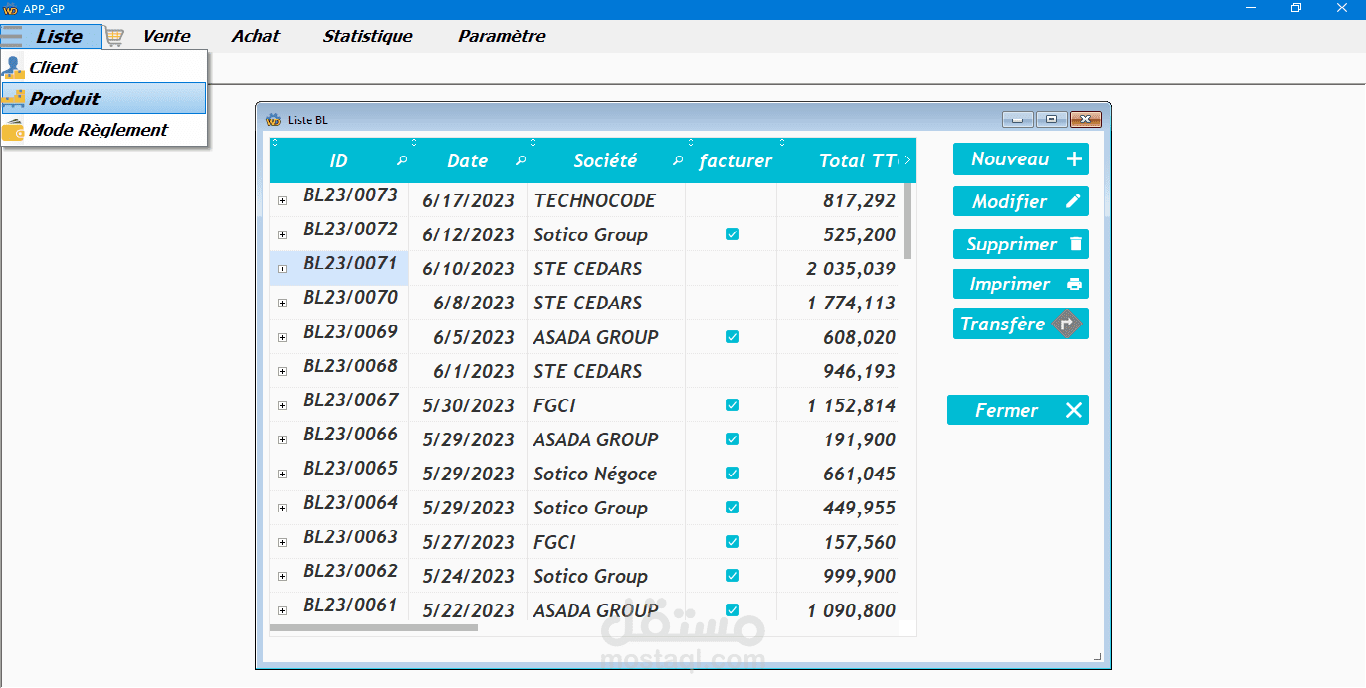Image resolution: width=1366 pixels, height=688 pixels.
Task: Uncheck facturer for BL23/0072 Sotico Group
Action: (x=732, y=234)
